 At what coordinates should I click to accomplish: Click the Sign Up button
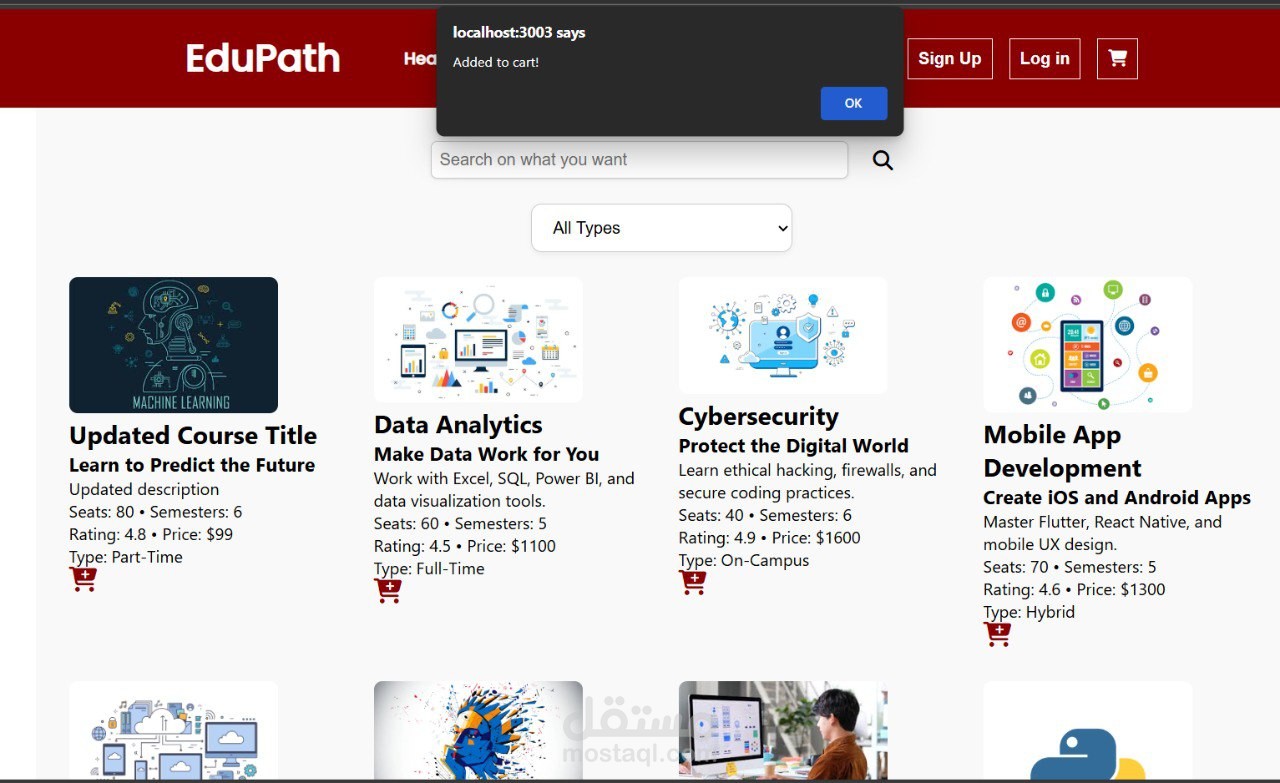949,58
